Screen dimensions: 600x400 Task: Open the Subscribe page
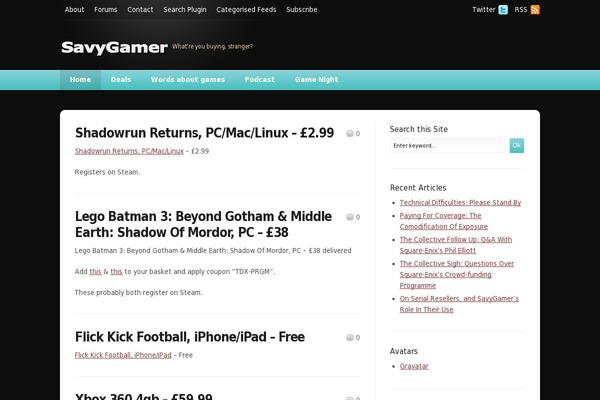pos(302,10)
